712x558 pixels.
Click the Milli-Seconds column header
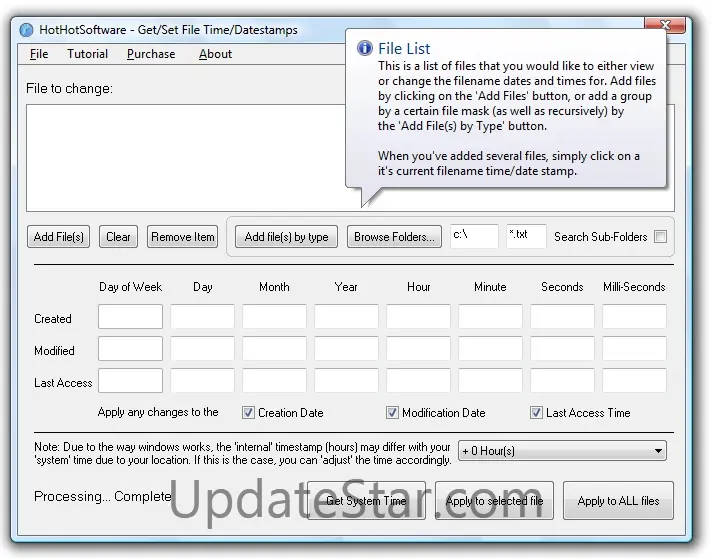coord(634,287)
